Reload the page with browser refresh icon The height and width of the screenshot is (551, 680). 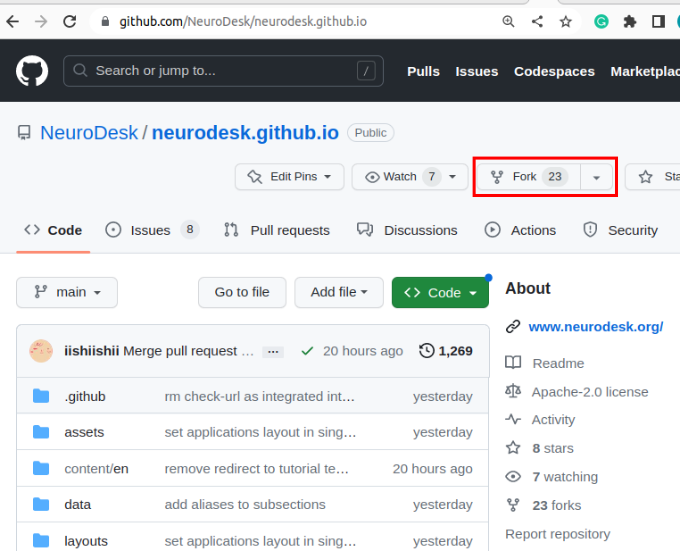(x=69, y=21)
